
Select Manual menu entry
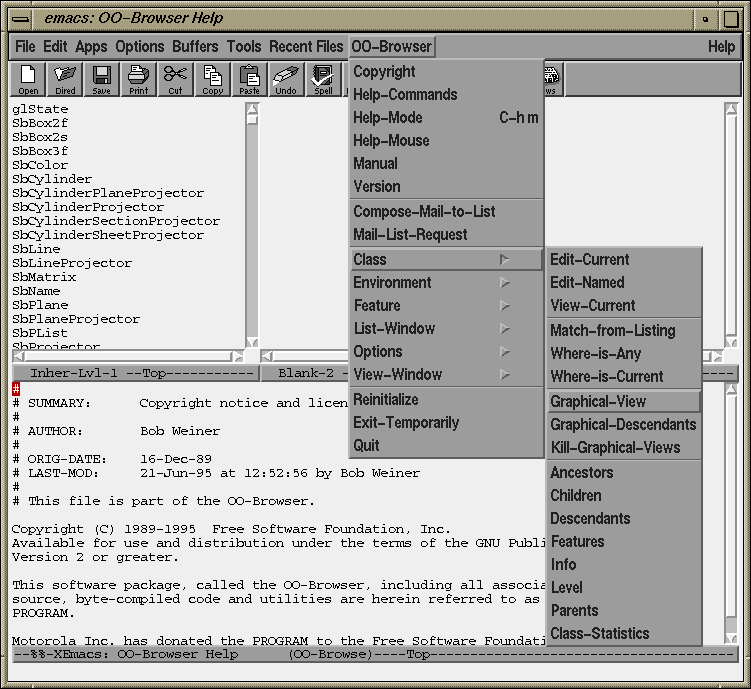pos(447,164)
